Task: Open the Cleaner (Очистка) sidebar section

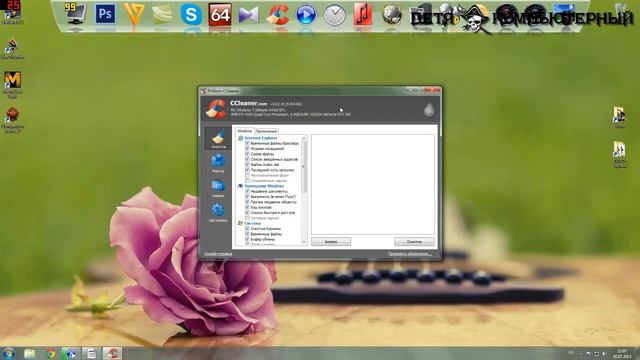Action: 218,139
